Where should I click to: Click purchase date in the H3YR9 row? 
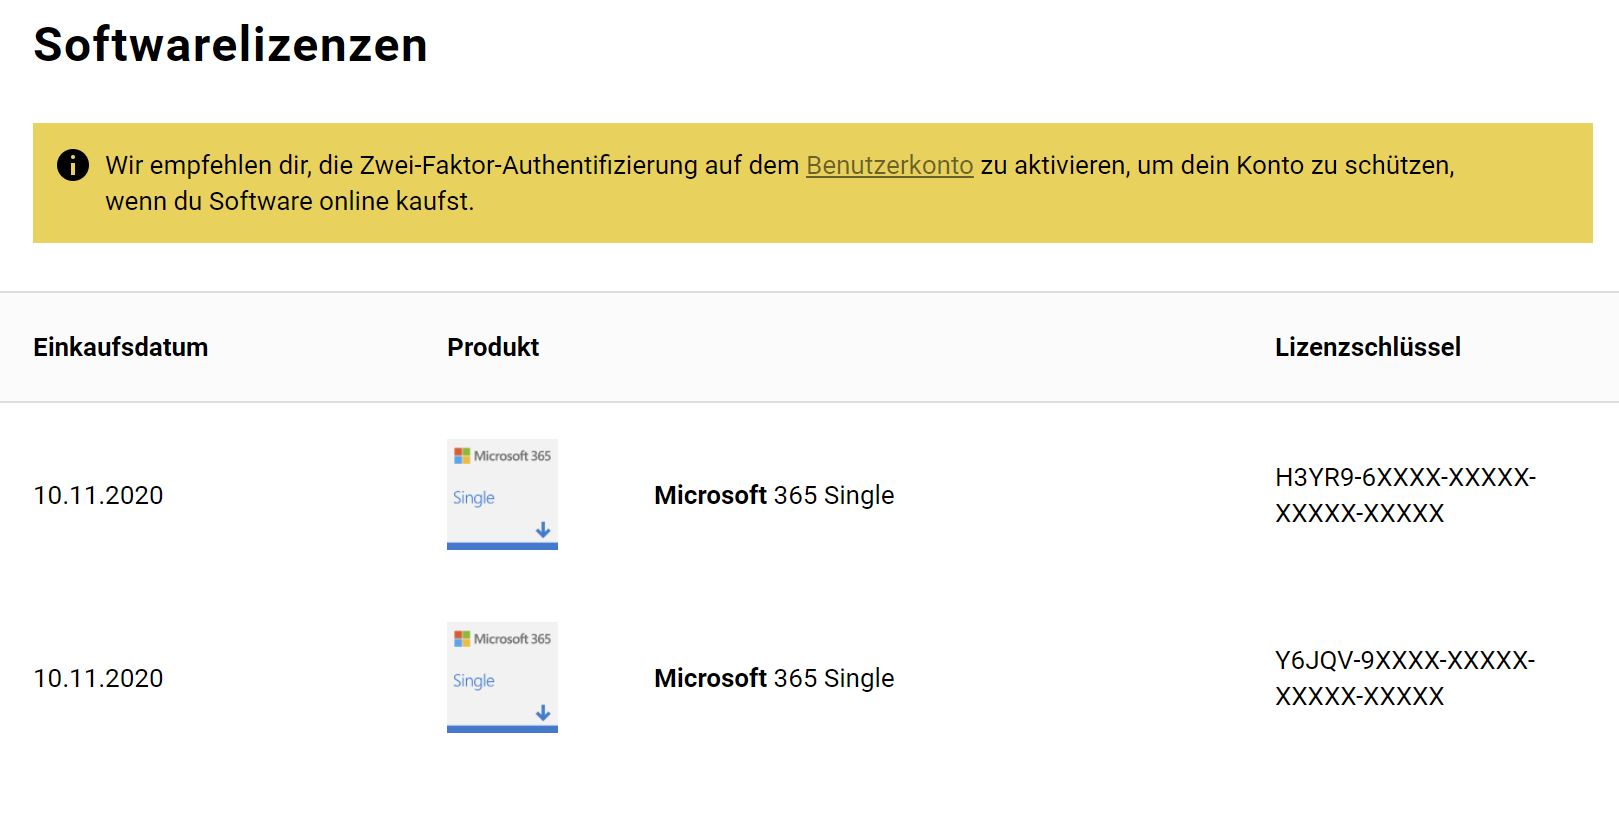(98, 495)
